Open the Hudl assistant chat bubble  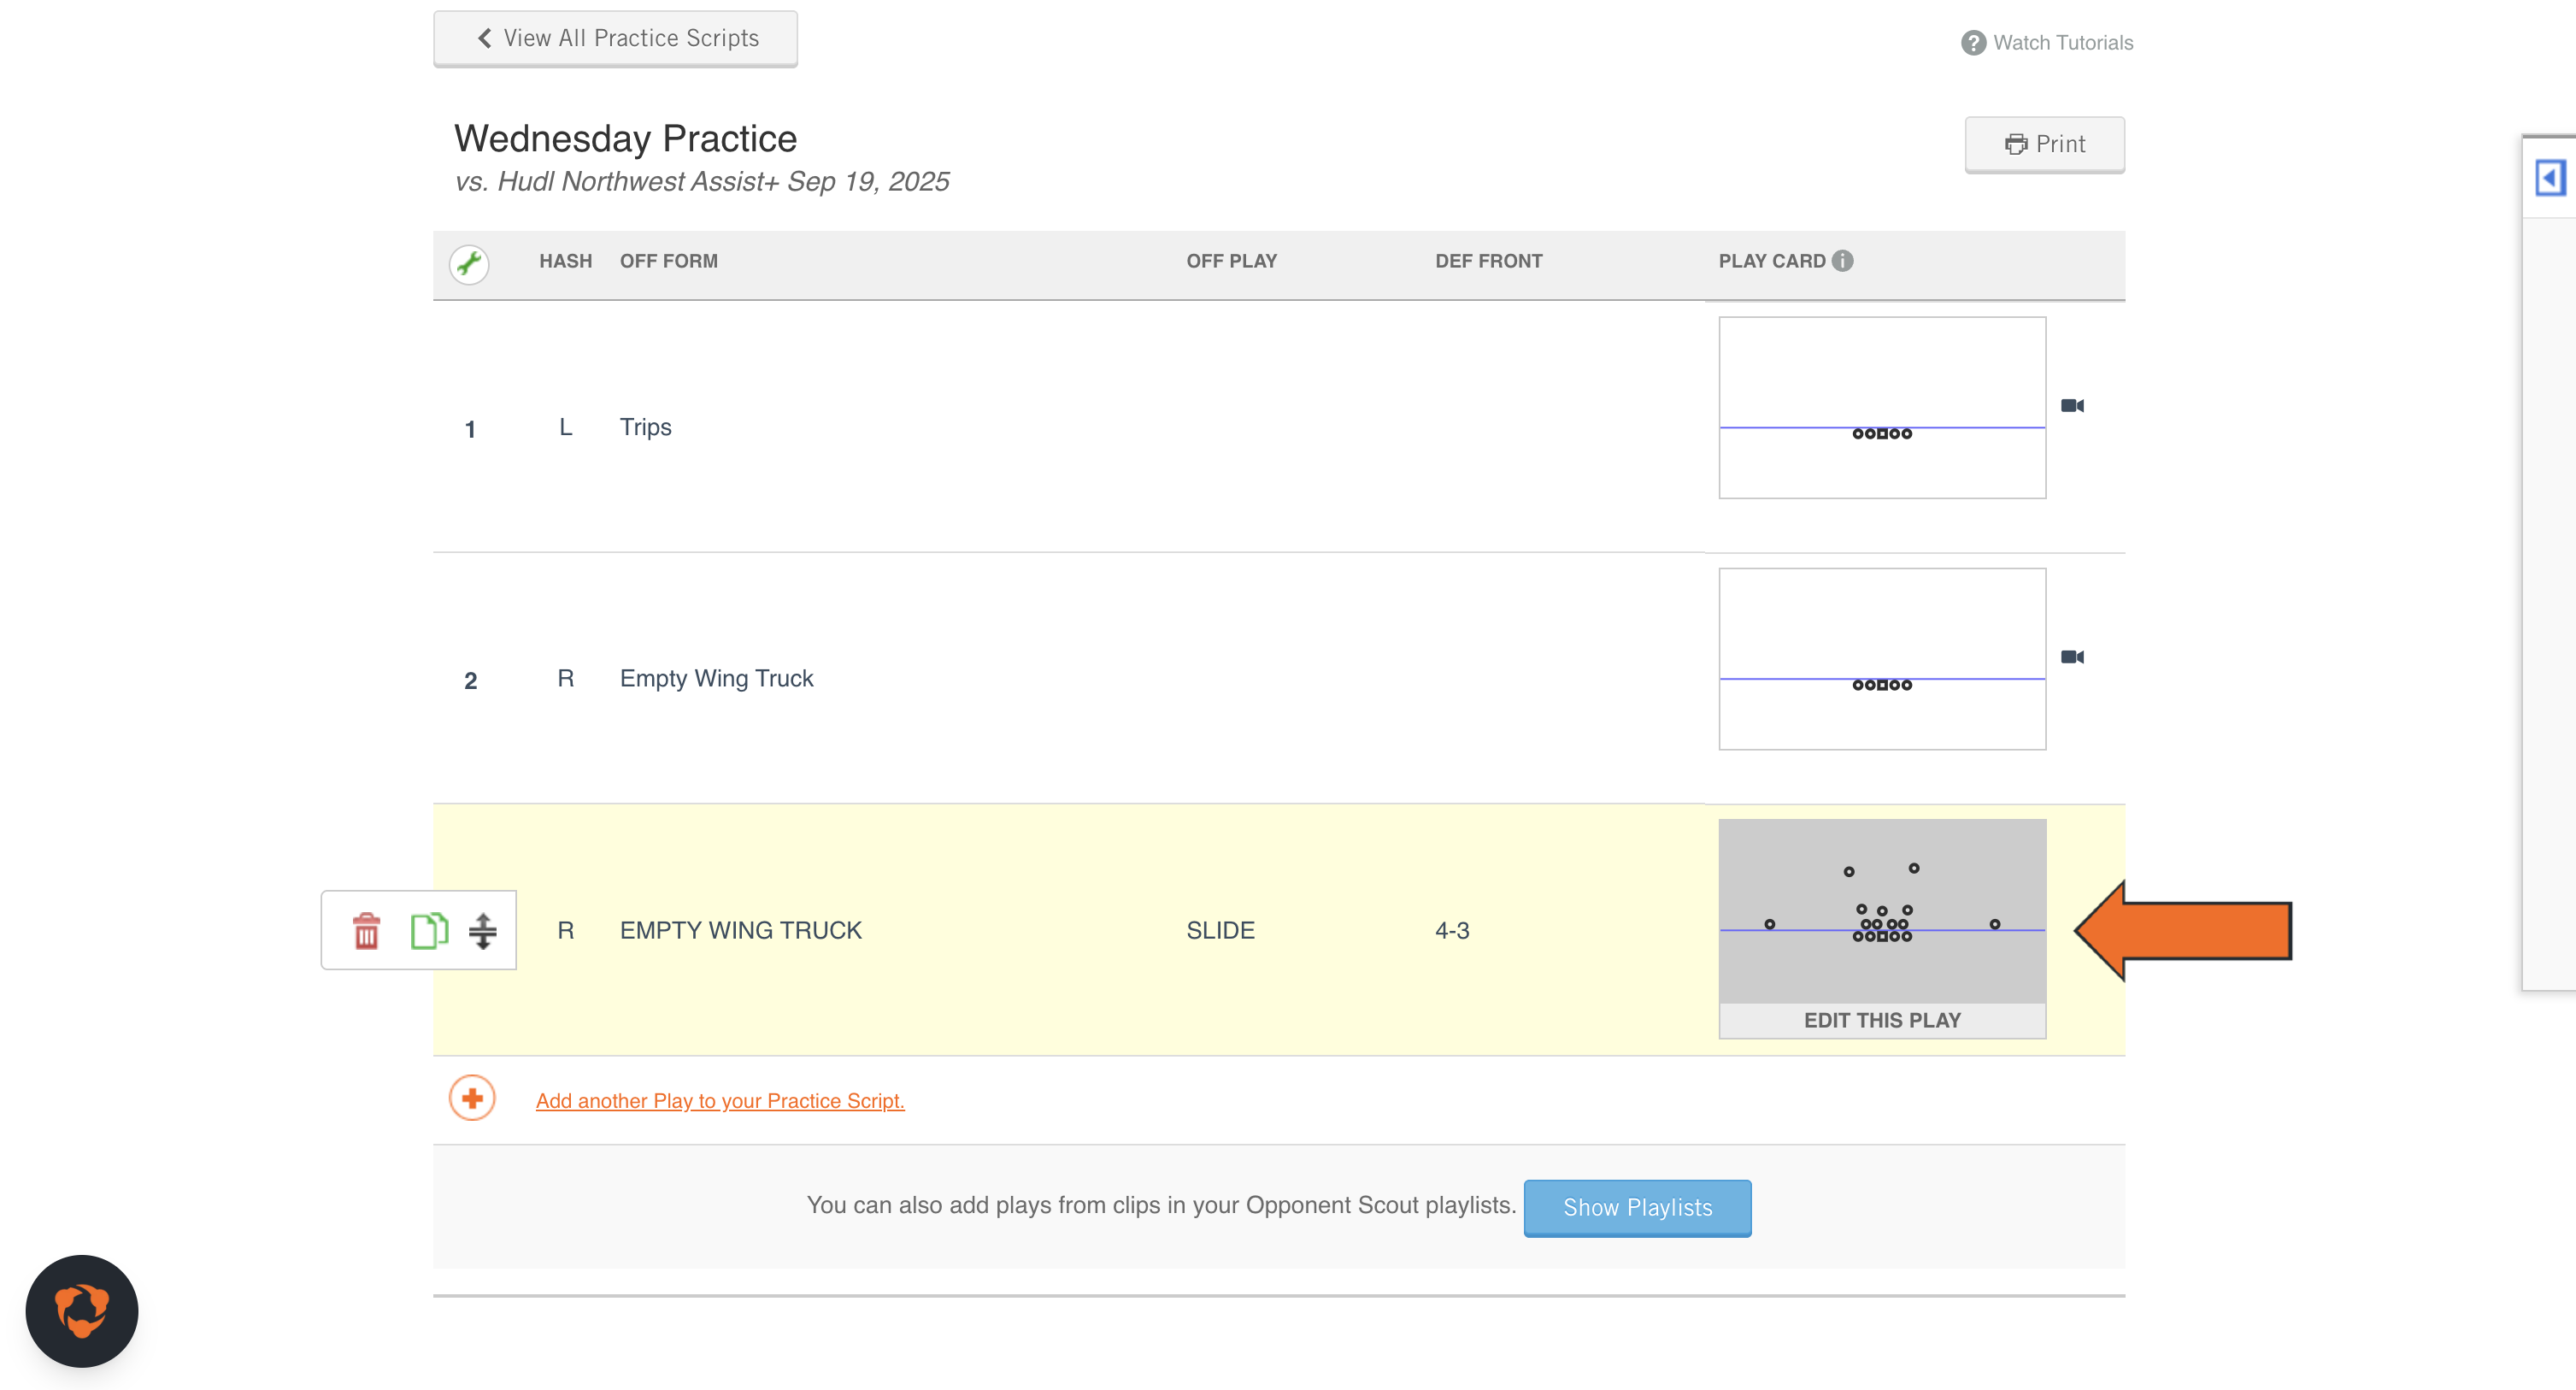82,1310
